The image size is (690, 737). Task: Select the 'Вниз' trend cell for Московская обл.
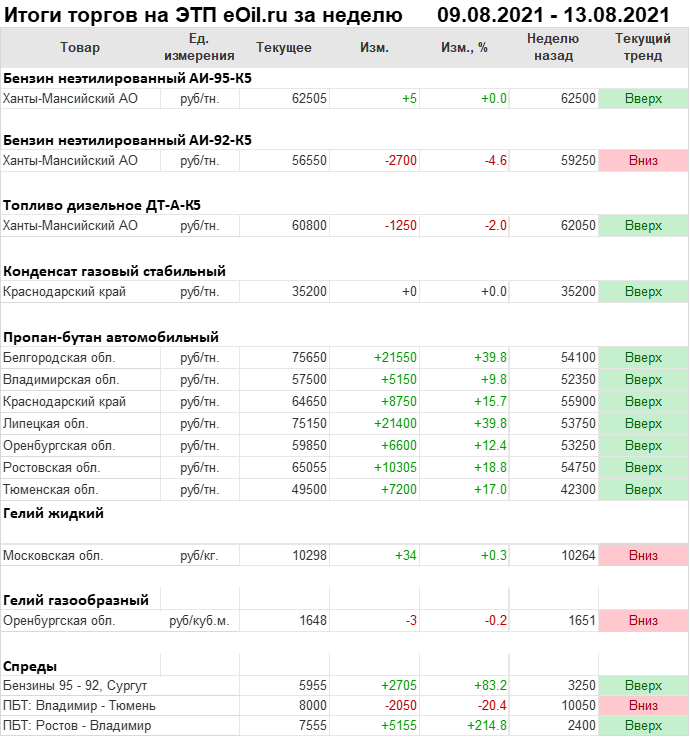(643, 555)
